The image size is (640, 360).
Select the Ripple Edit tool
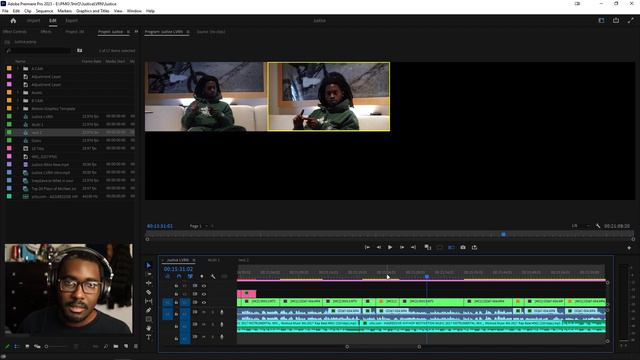(149, 283)
